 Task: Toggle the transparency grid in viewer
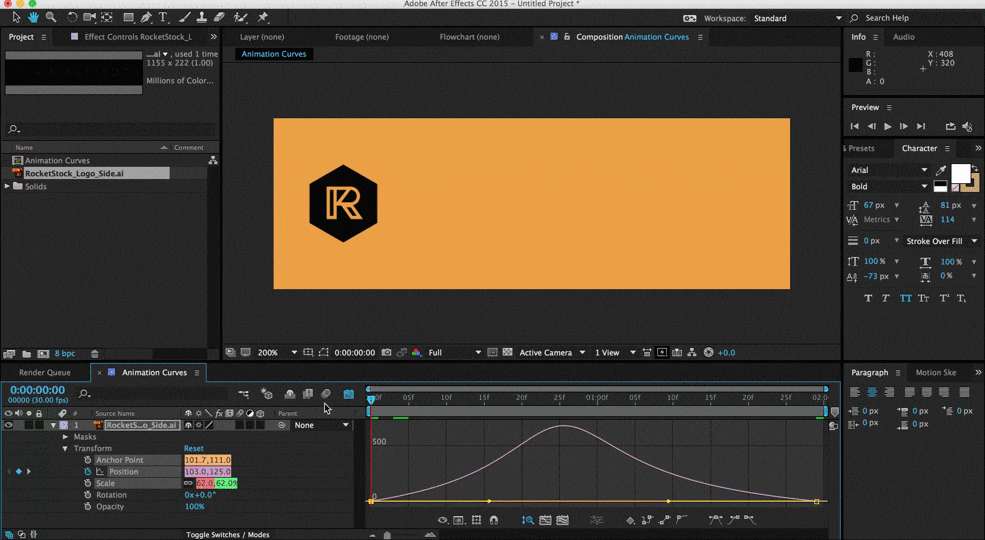[508, 353]
